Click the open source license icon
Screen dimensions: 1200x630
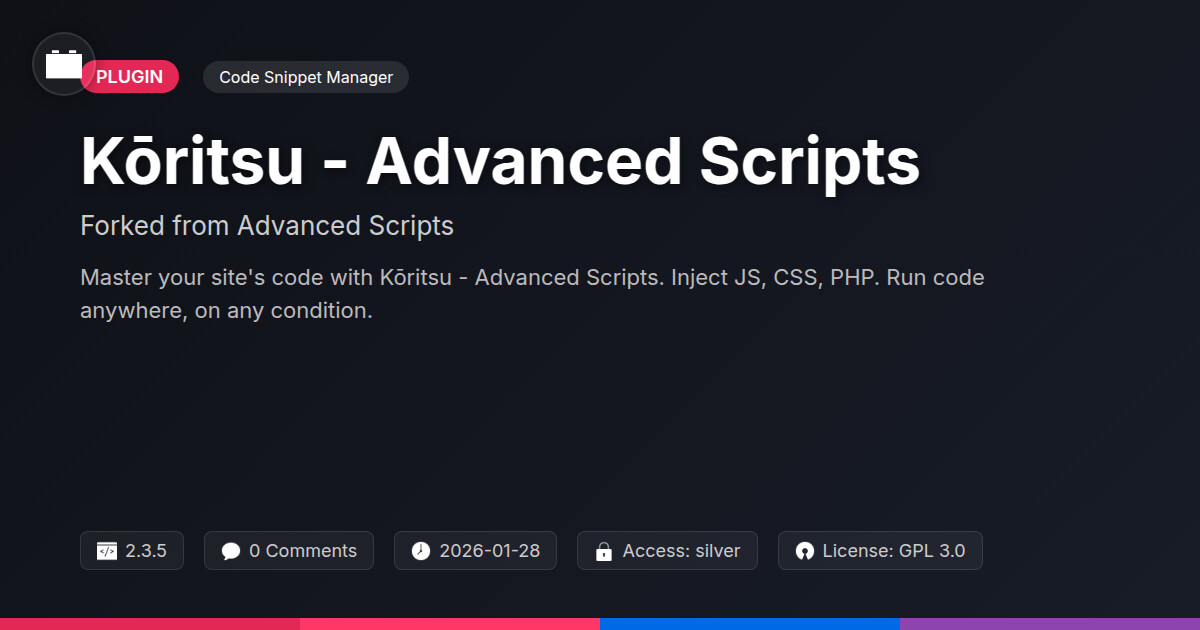pos(805,551)
